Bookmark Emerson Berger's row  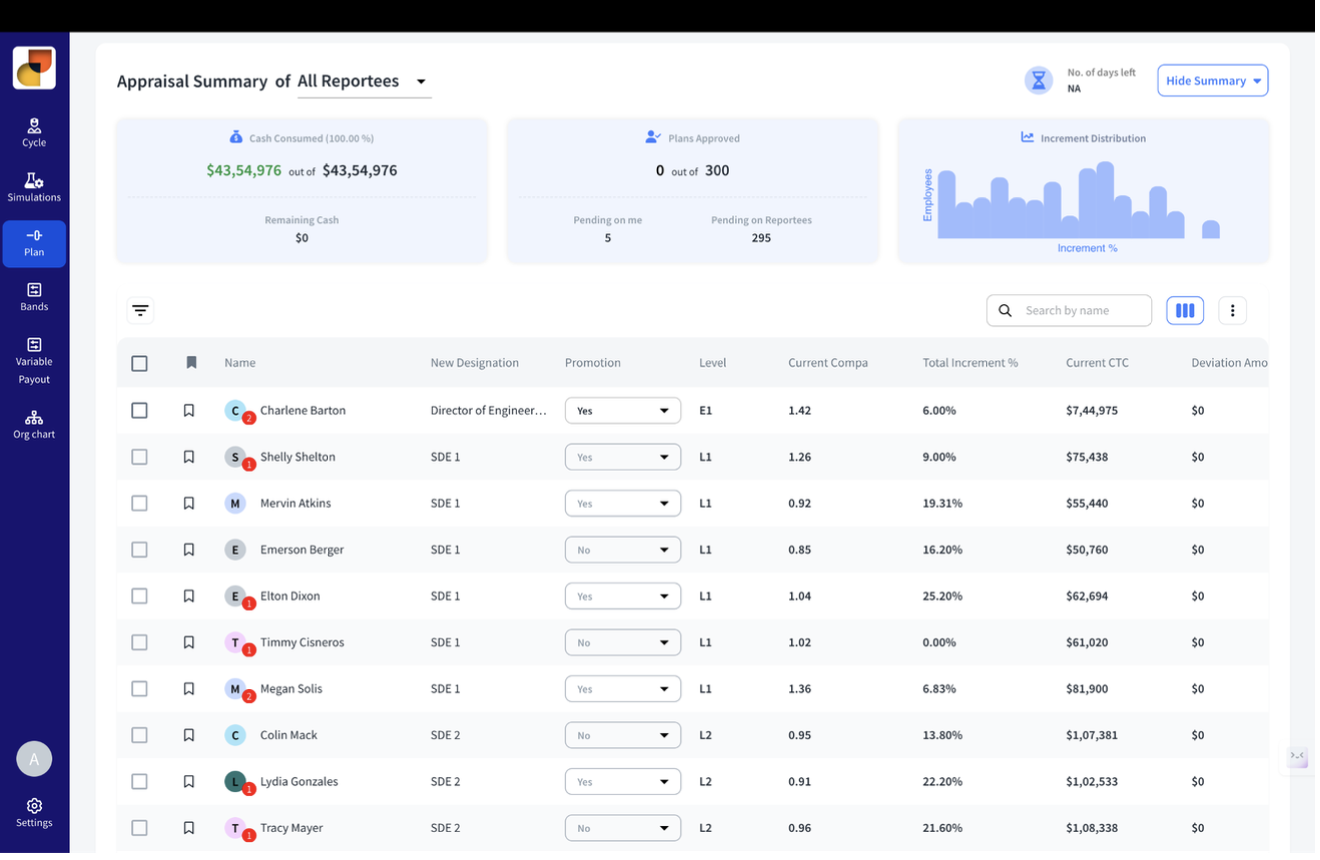(189, 550)
